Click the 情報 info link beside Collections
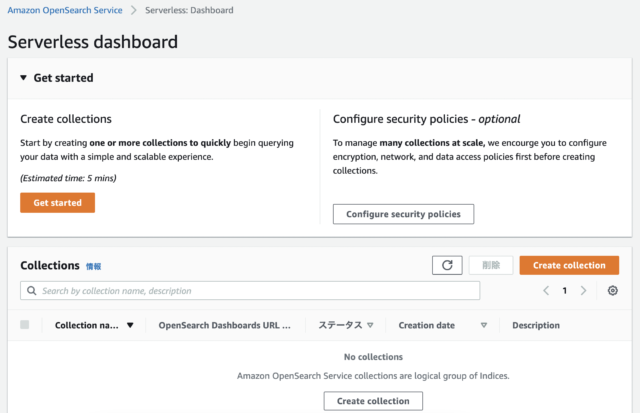 (x=93, y=266)
